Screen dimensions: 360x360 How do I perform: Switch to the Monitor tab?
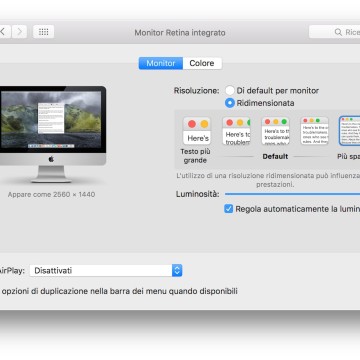(x=161, y=63)
